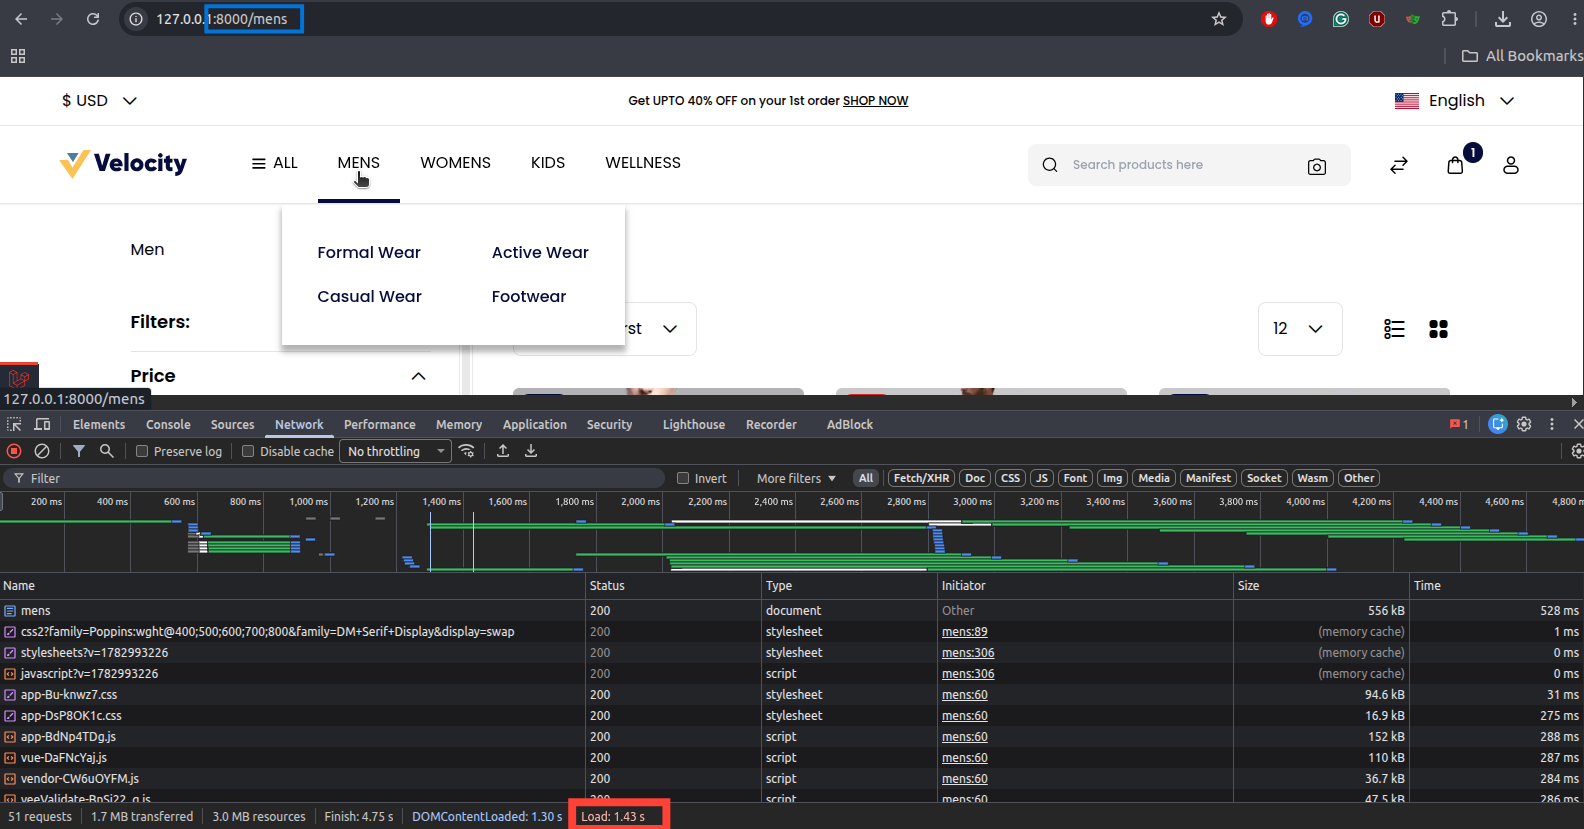Open network search magnifier icon

pyautogui.click(x=107, y=451)
